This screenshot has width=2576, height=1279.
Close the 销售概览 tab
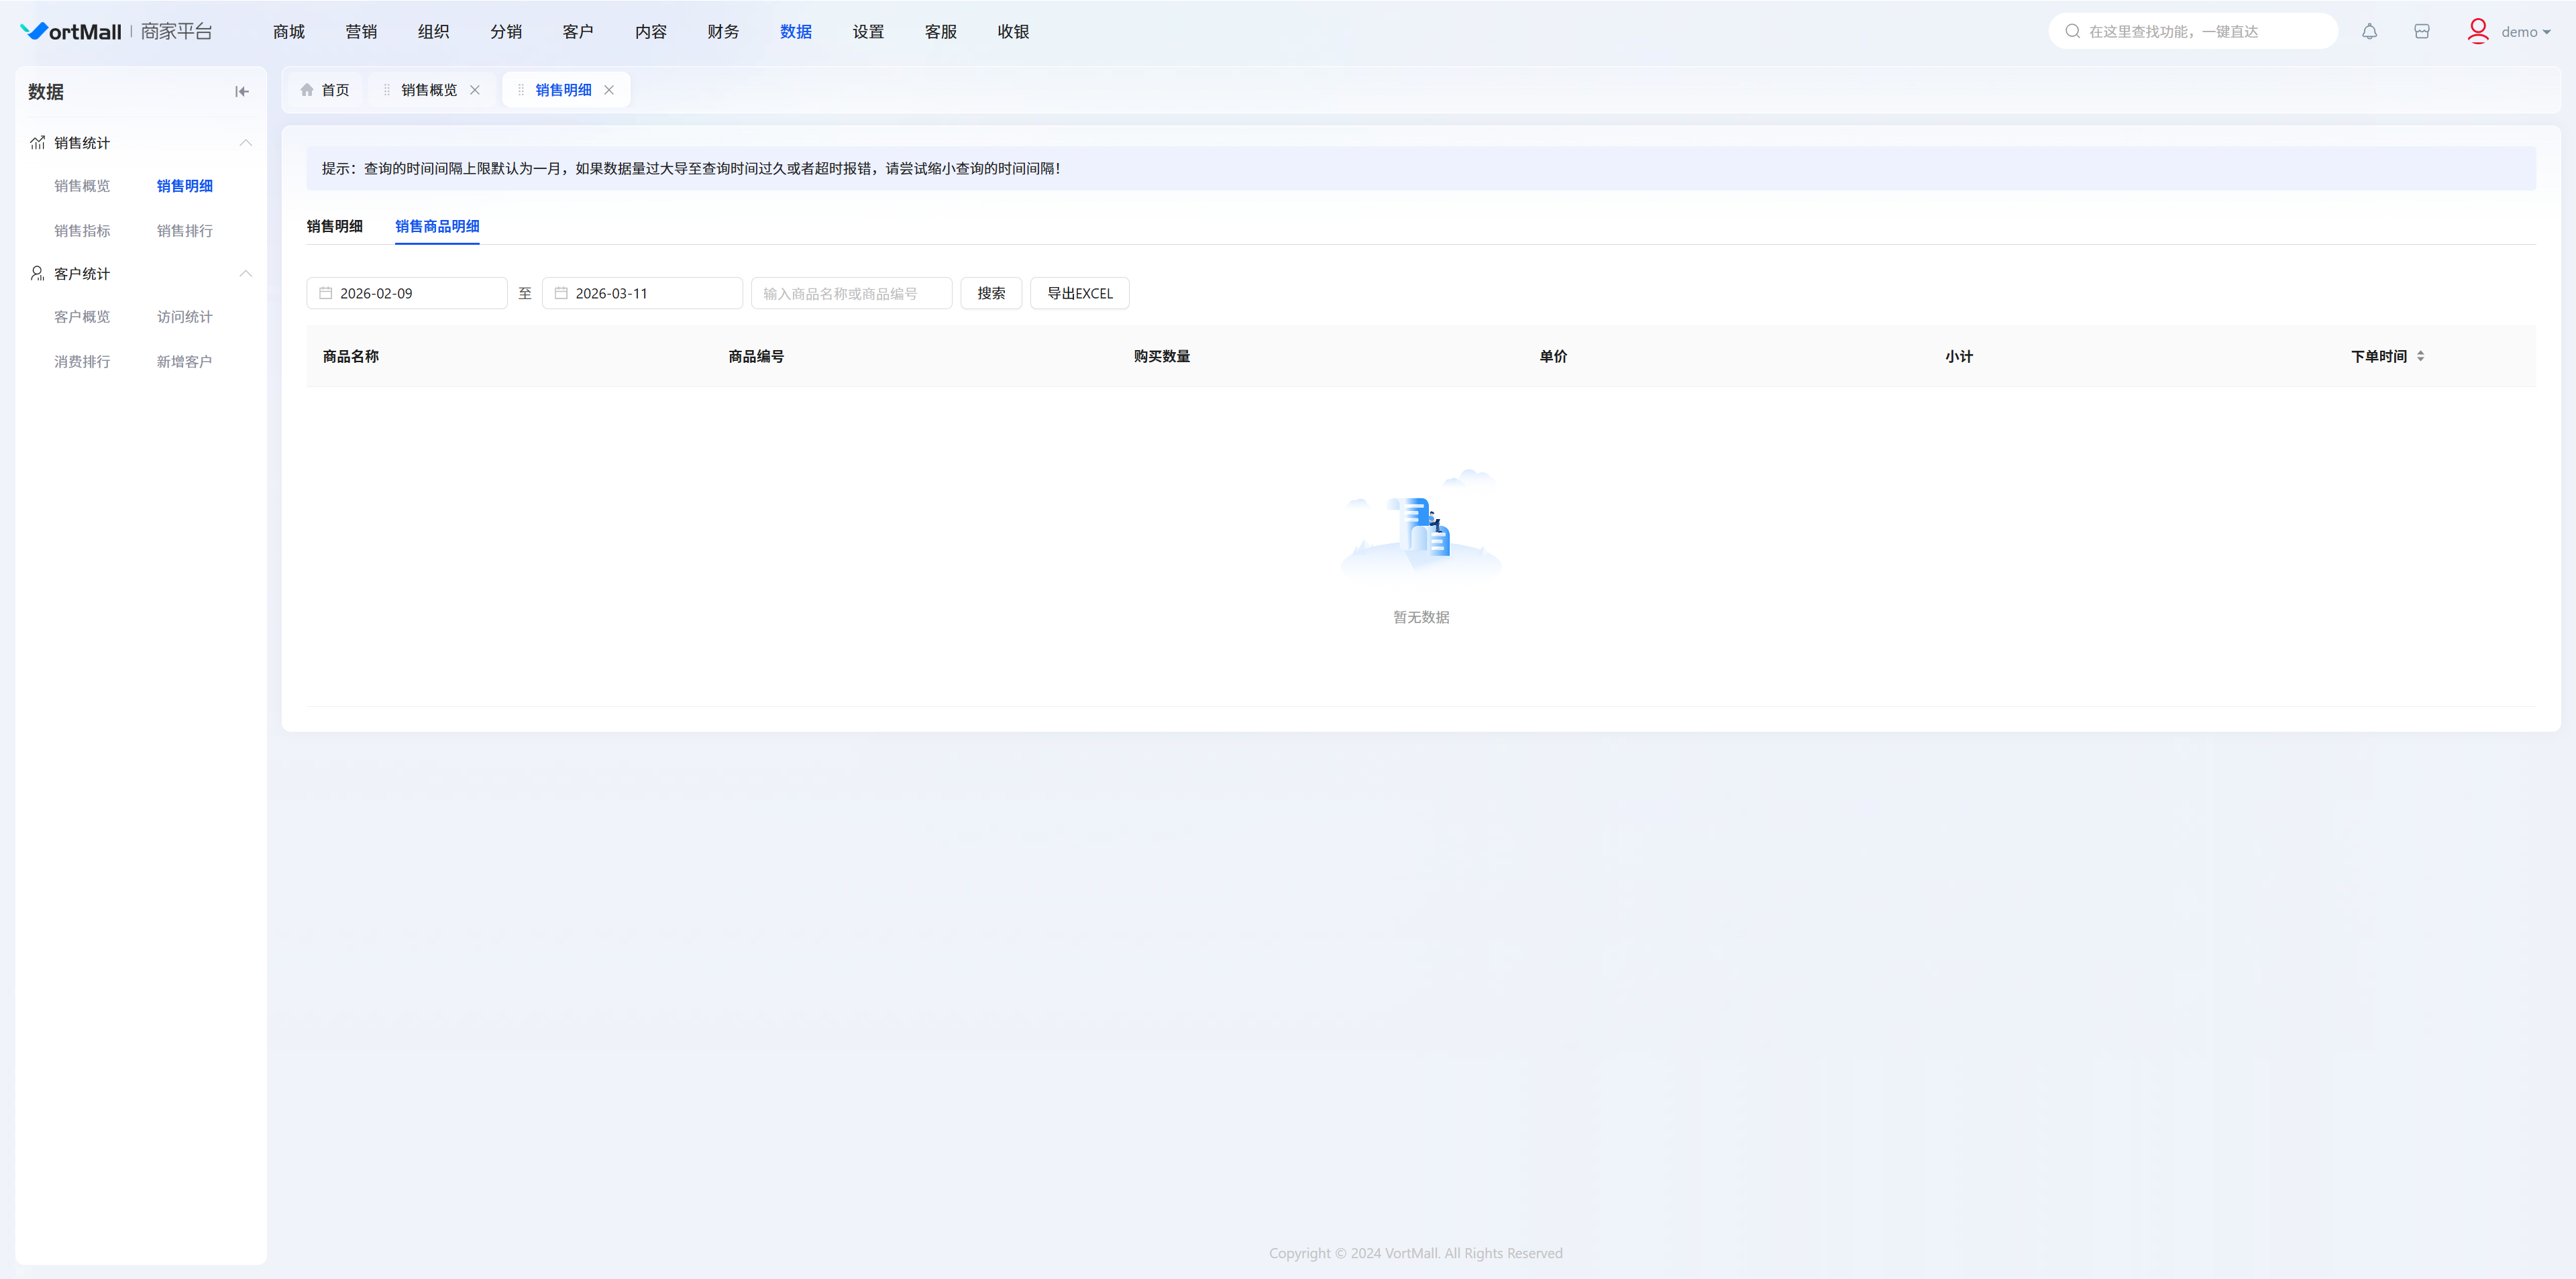475,90
